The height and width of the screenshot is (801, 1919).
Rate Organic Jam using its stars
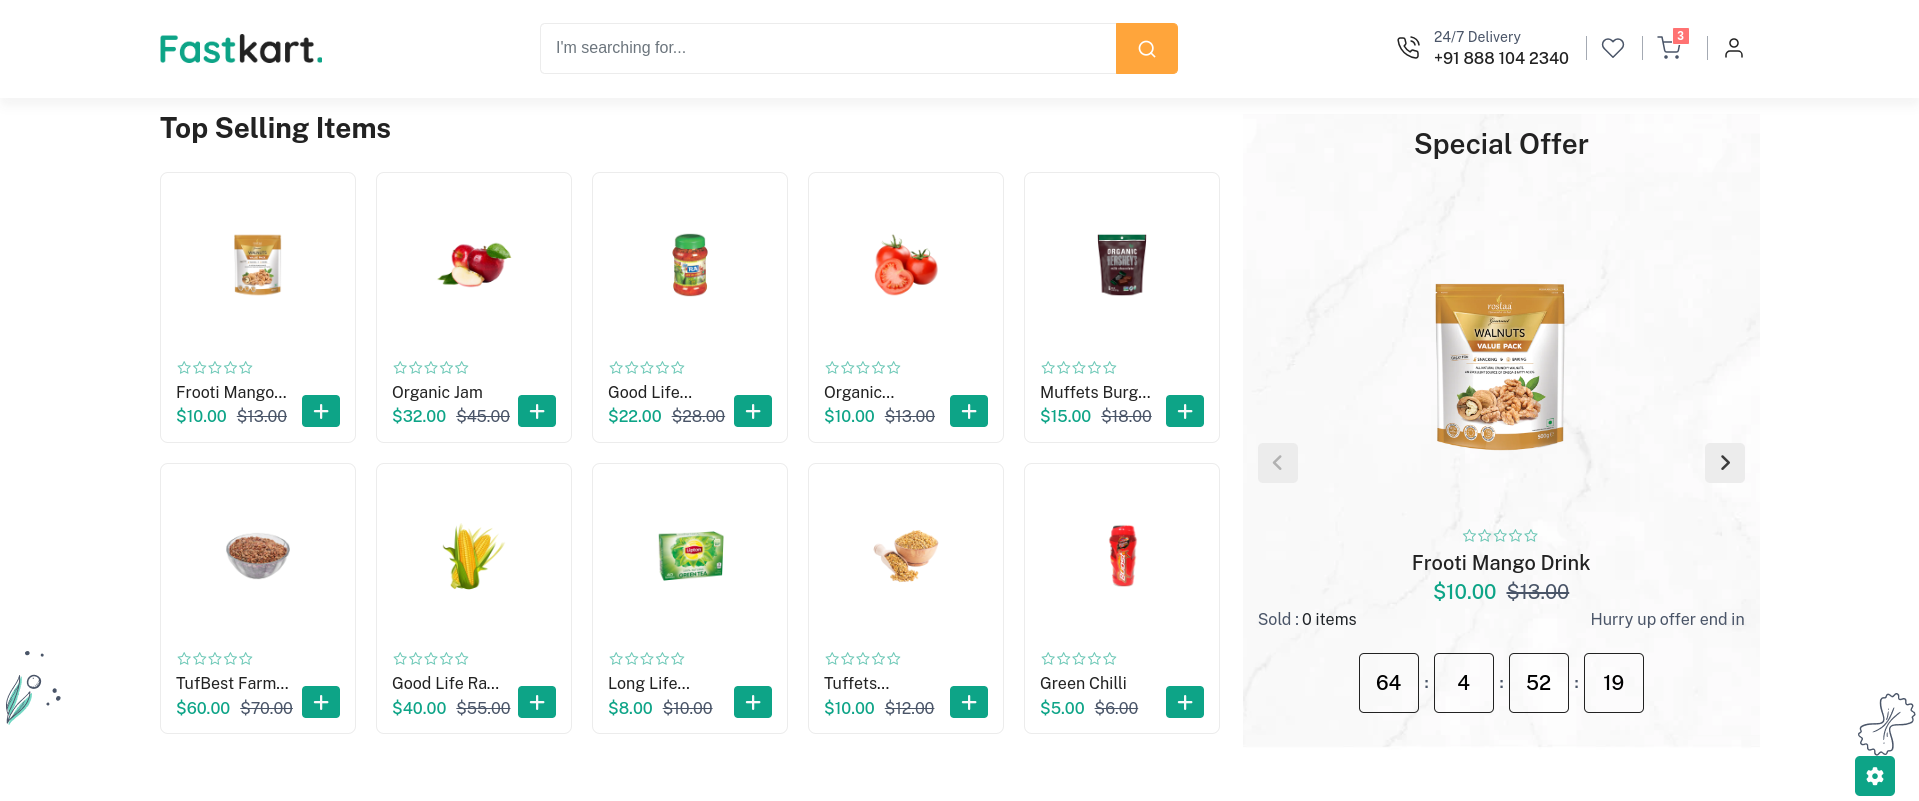(431, 368)
